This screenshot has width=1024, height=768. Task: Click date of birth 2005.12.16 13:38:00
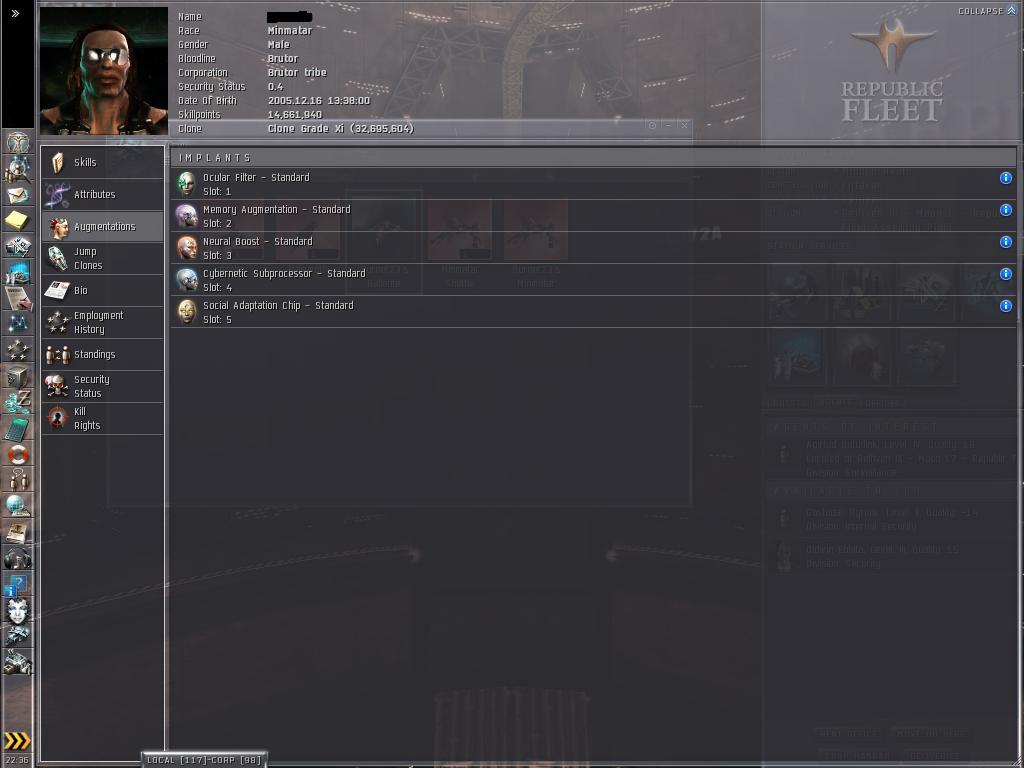[319, 101]
